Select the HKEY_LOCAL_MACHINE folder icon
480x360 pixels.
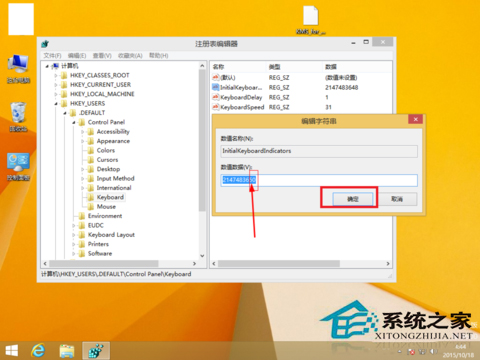pos(64,94)
